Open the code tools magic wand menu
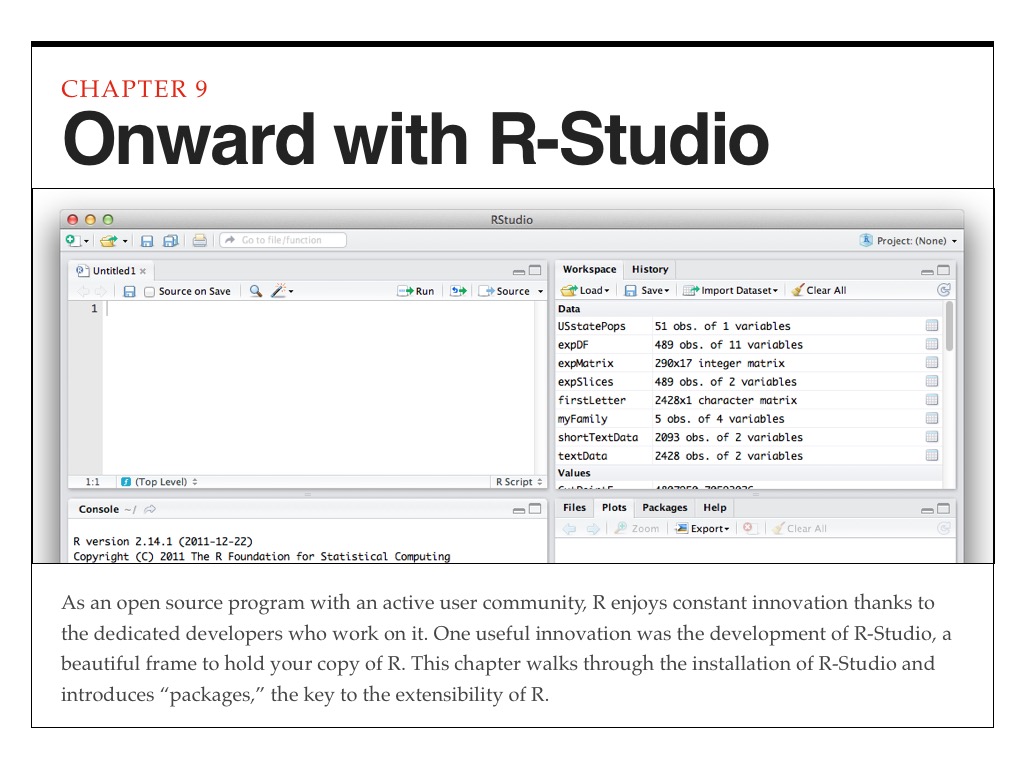Screen dimensions: 1024x768 click(283, 291)
